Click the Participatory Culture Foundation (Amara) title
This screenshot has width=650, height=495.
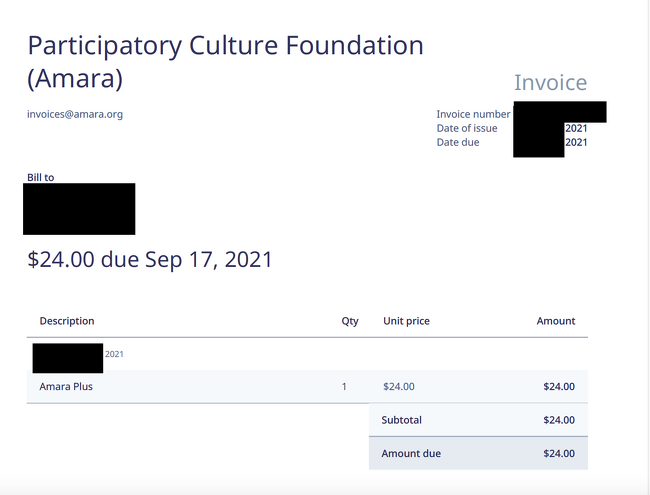pos(225,61)
